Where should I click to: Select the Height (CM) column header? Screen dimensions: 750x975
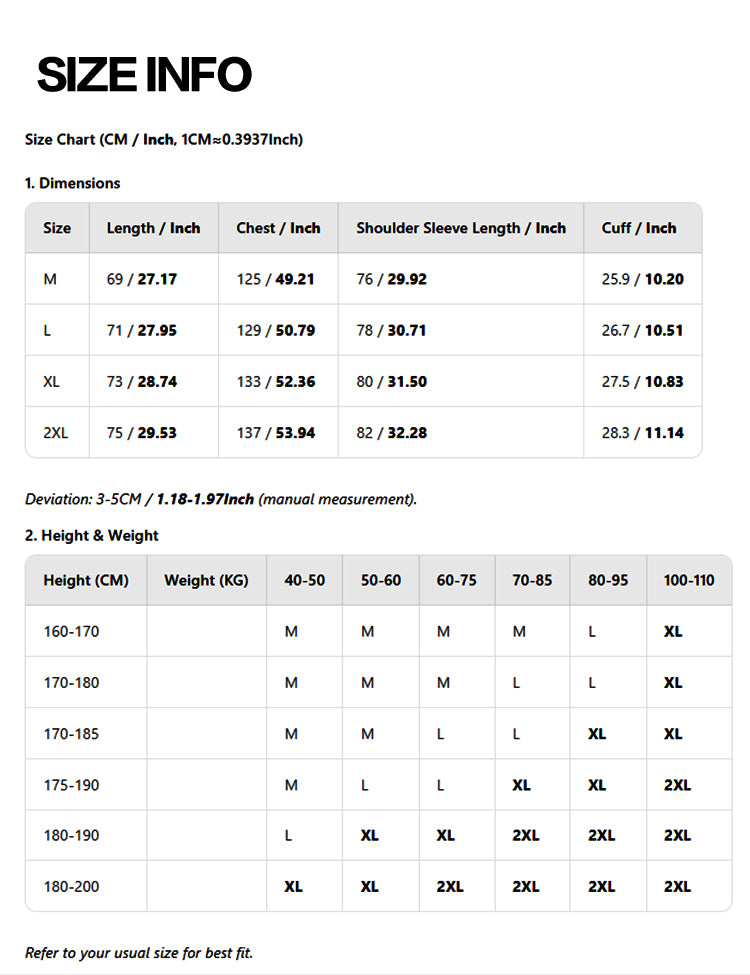[86, 580]
